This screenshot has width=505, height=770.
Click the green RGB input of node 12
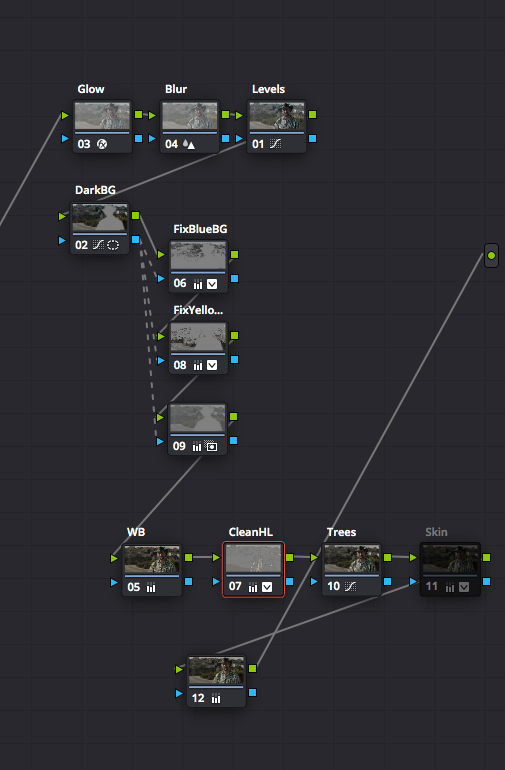(179, 669)
